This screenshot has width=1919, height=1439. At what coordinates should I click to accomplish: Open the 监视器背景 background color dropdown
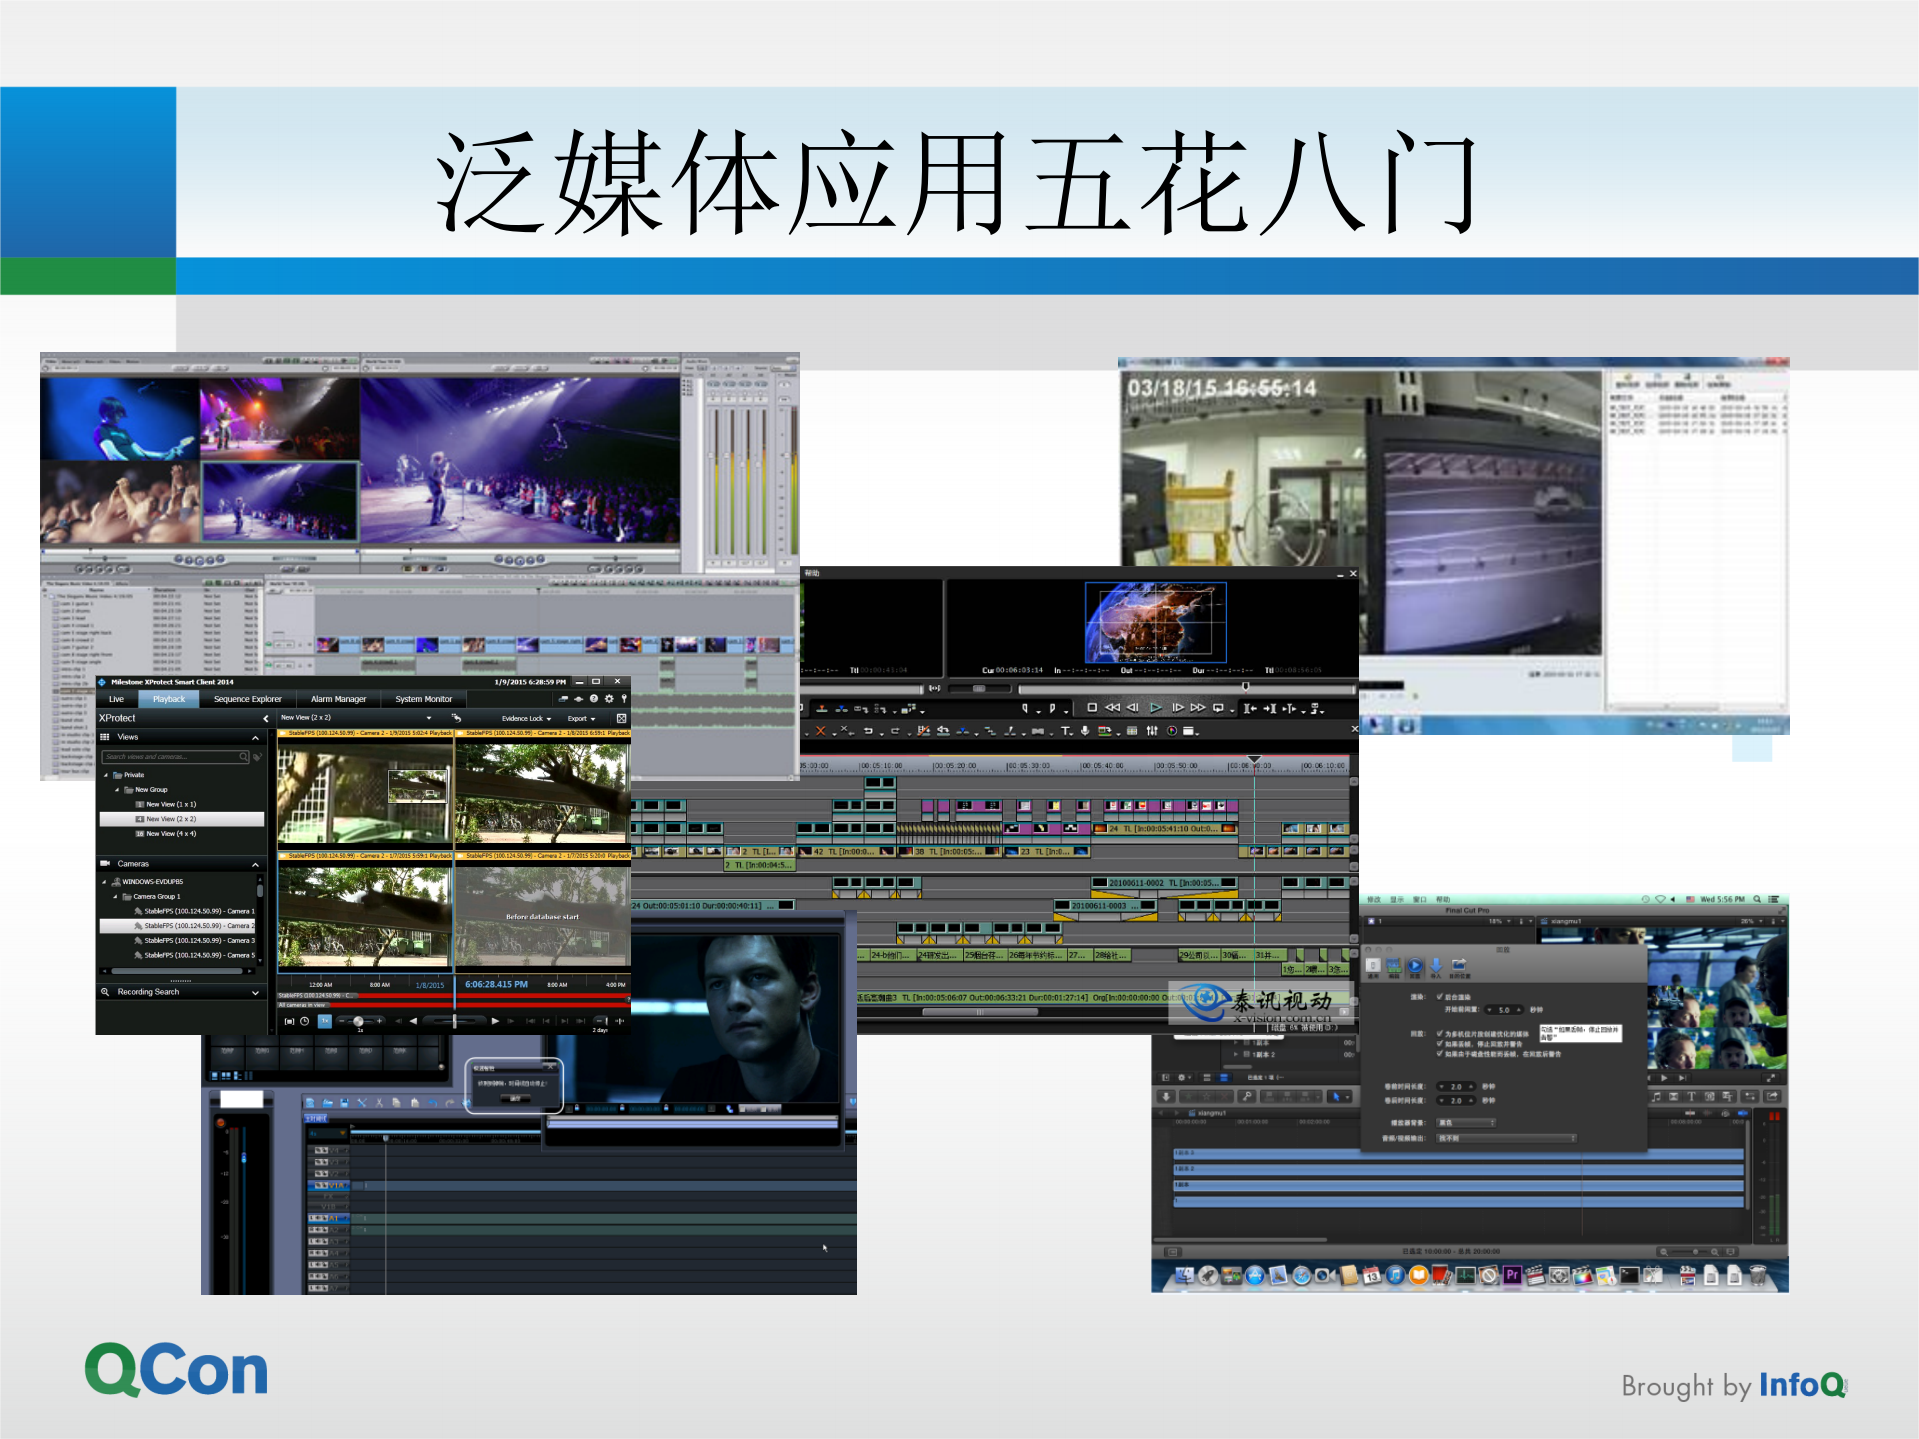(1465, 1123)
